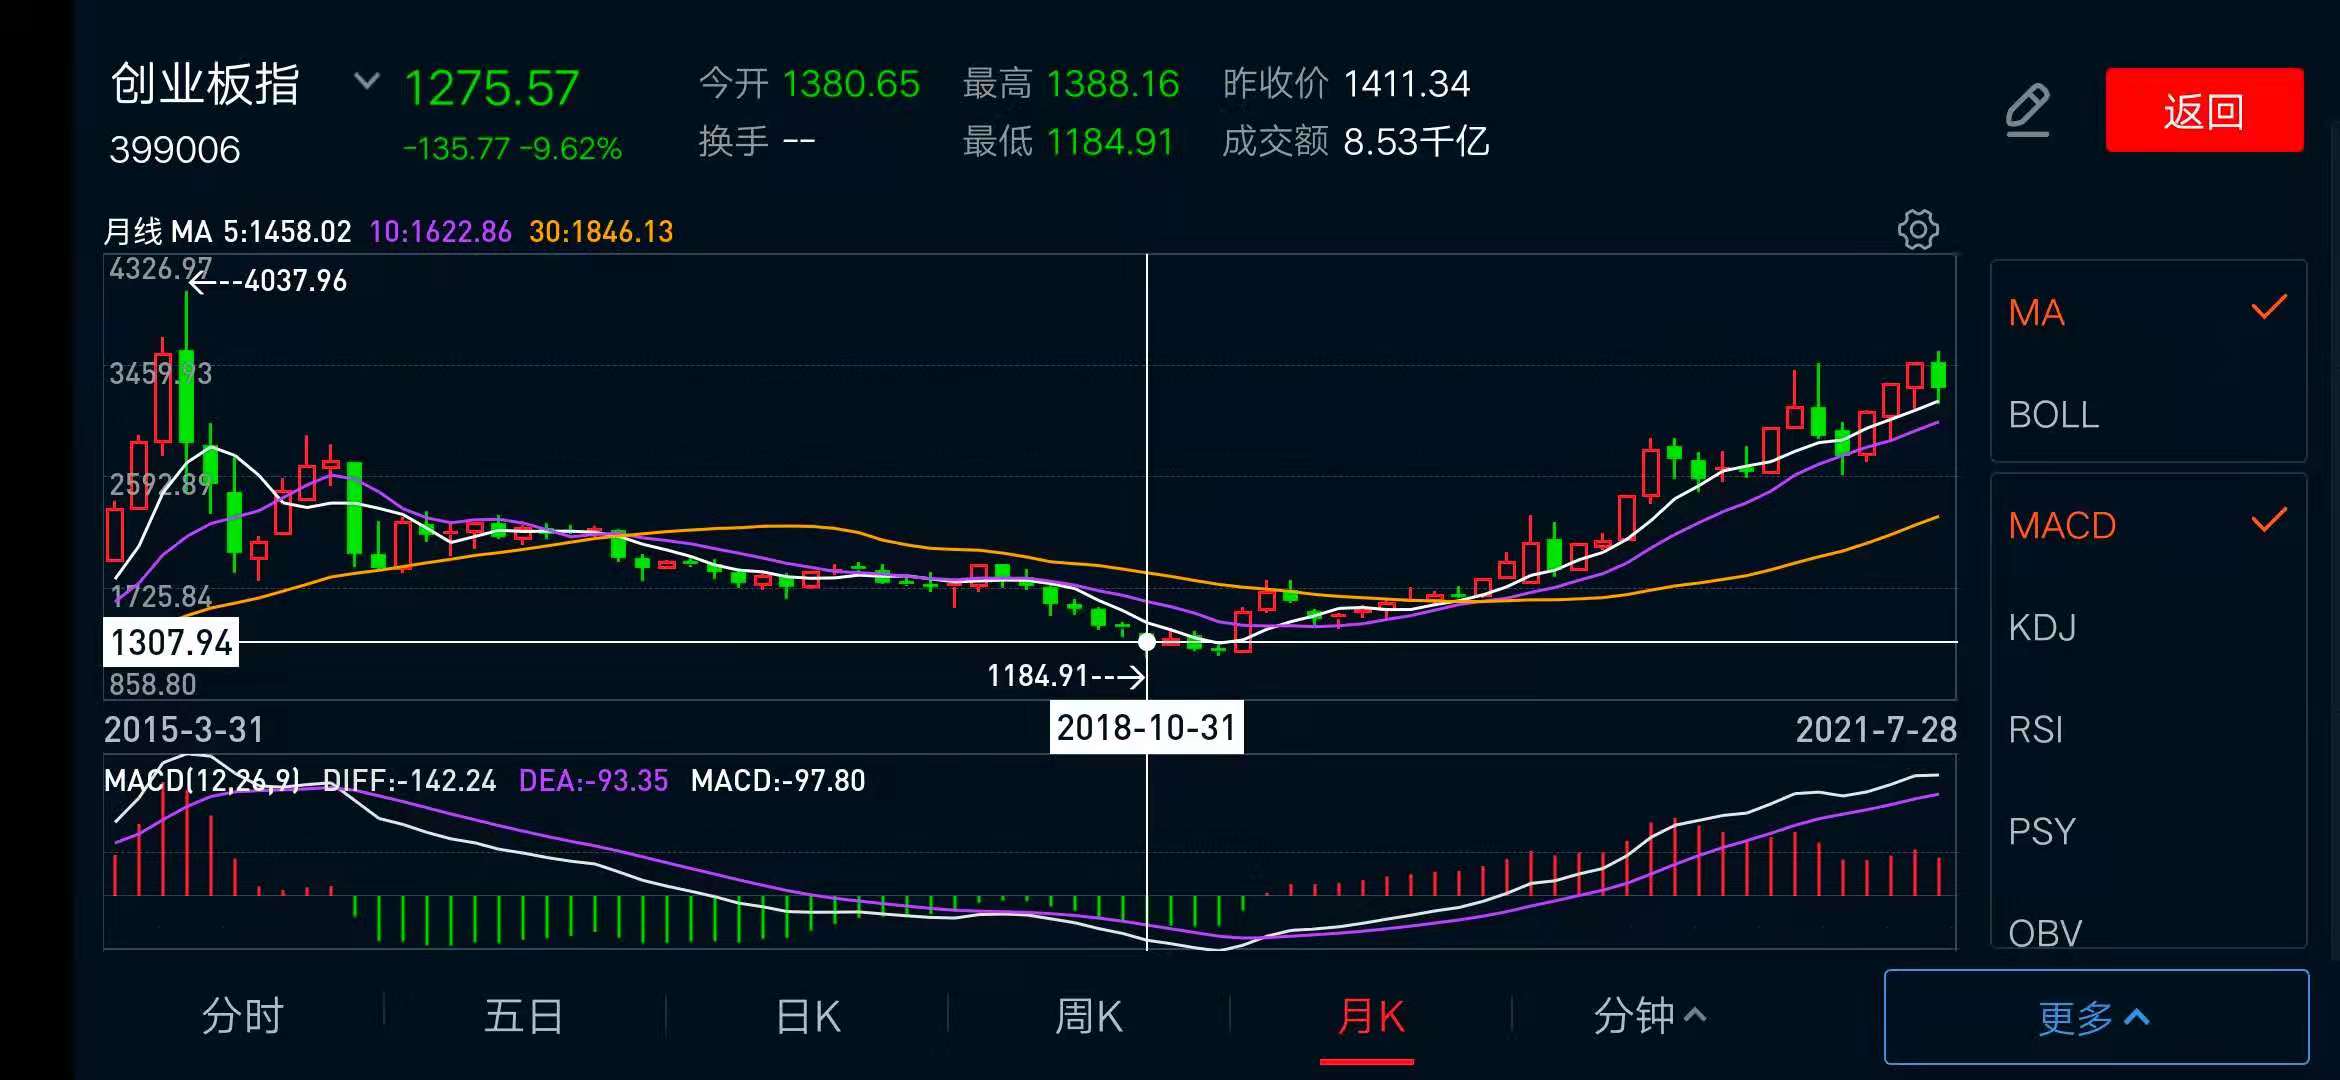Switch to the 分时 tab

pos(243,1017)
